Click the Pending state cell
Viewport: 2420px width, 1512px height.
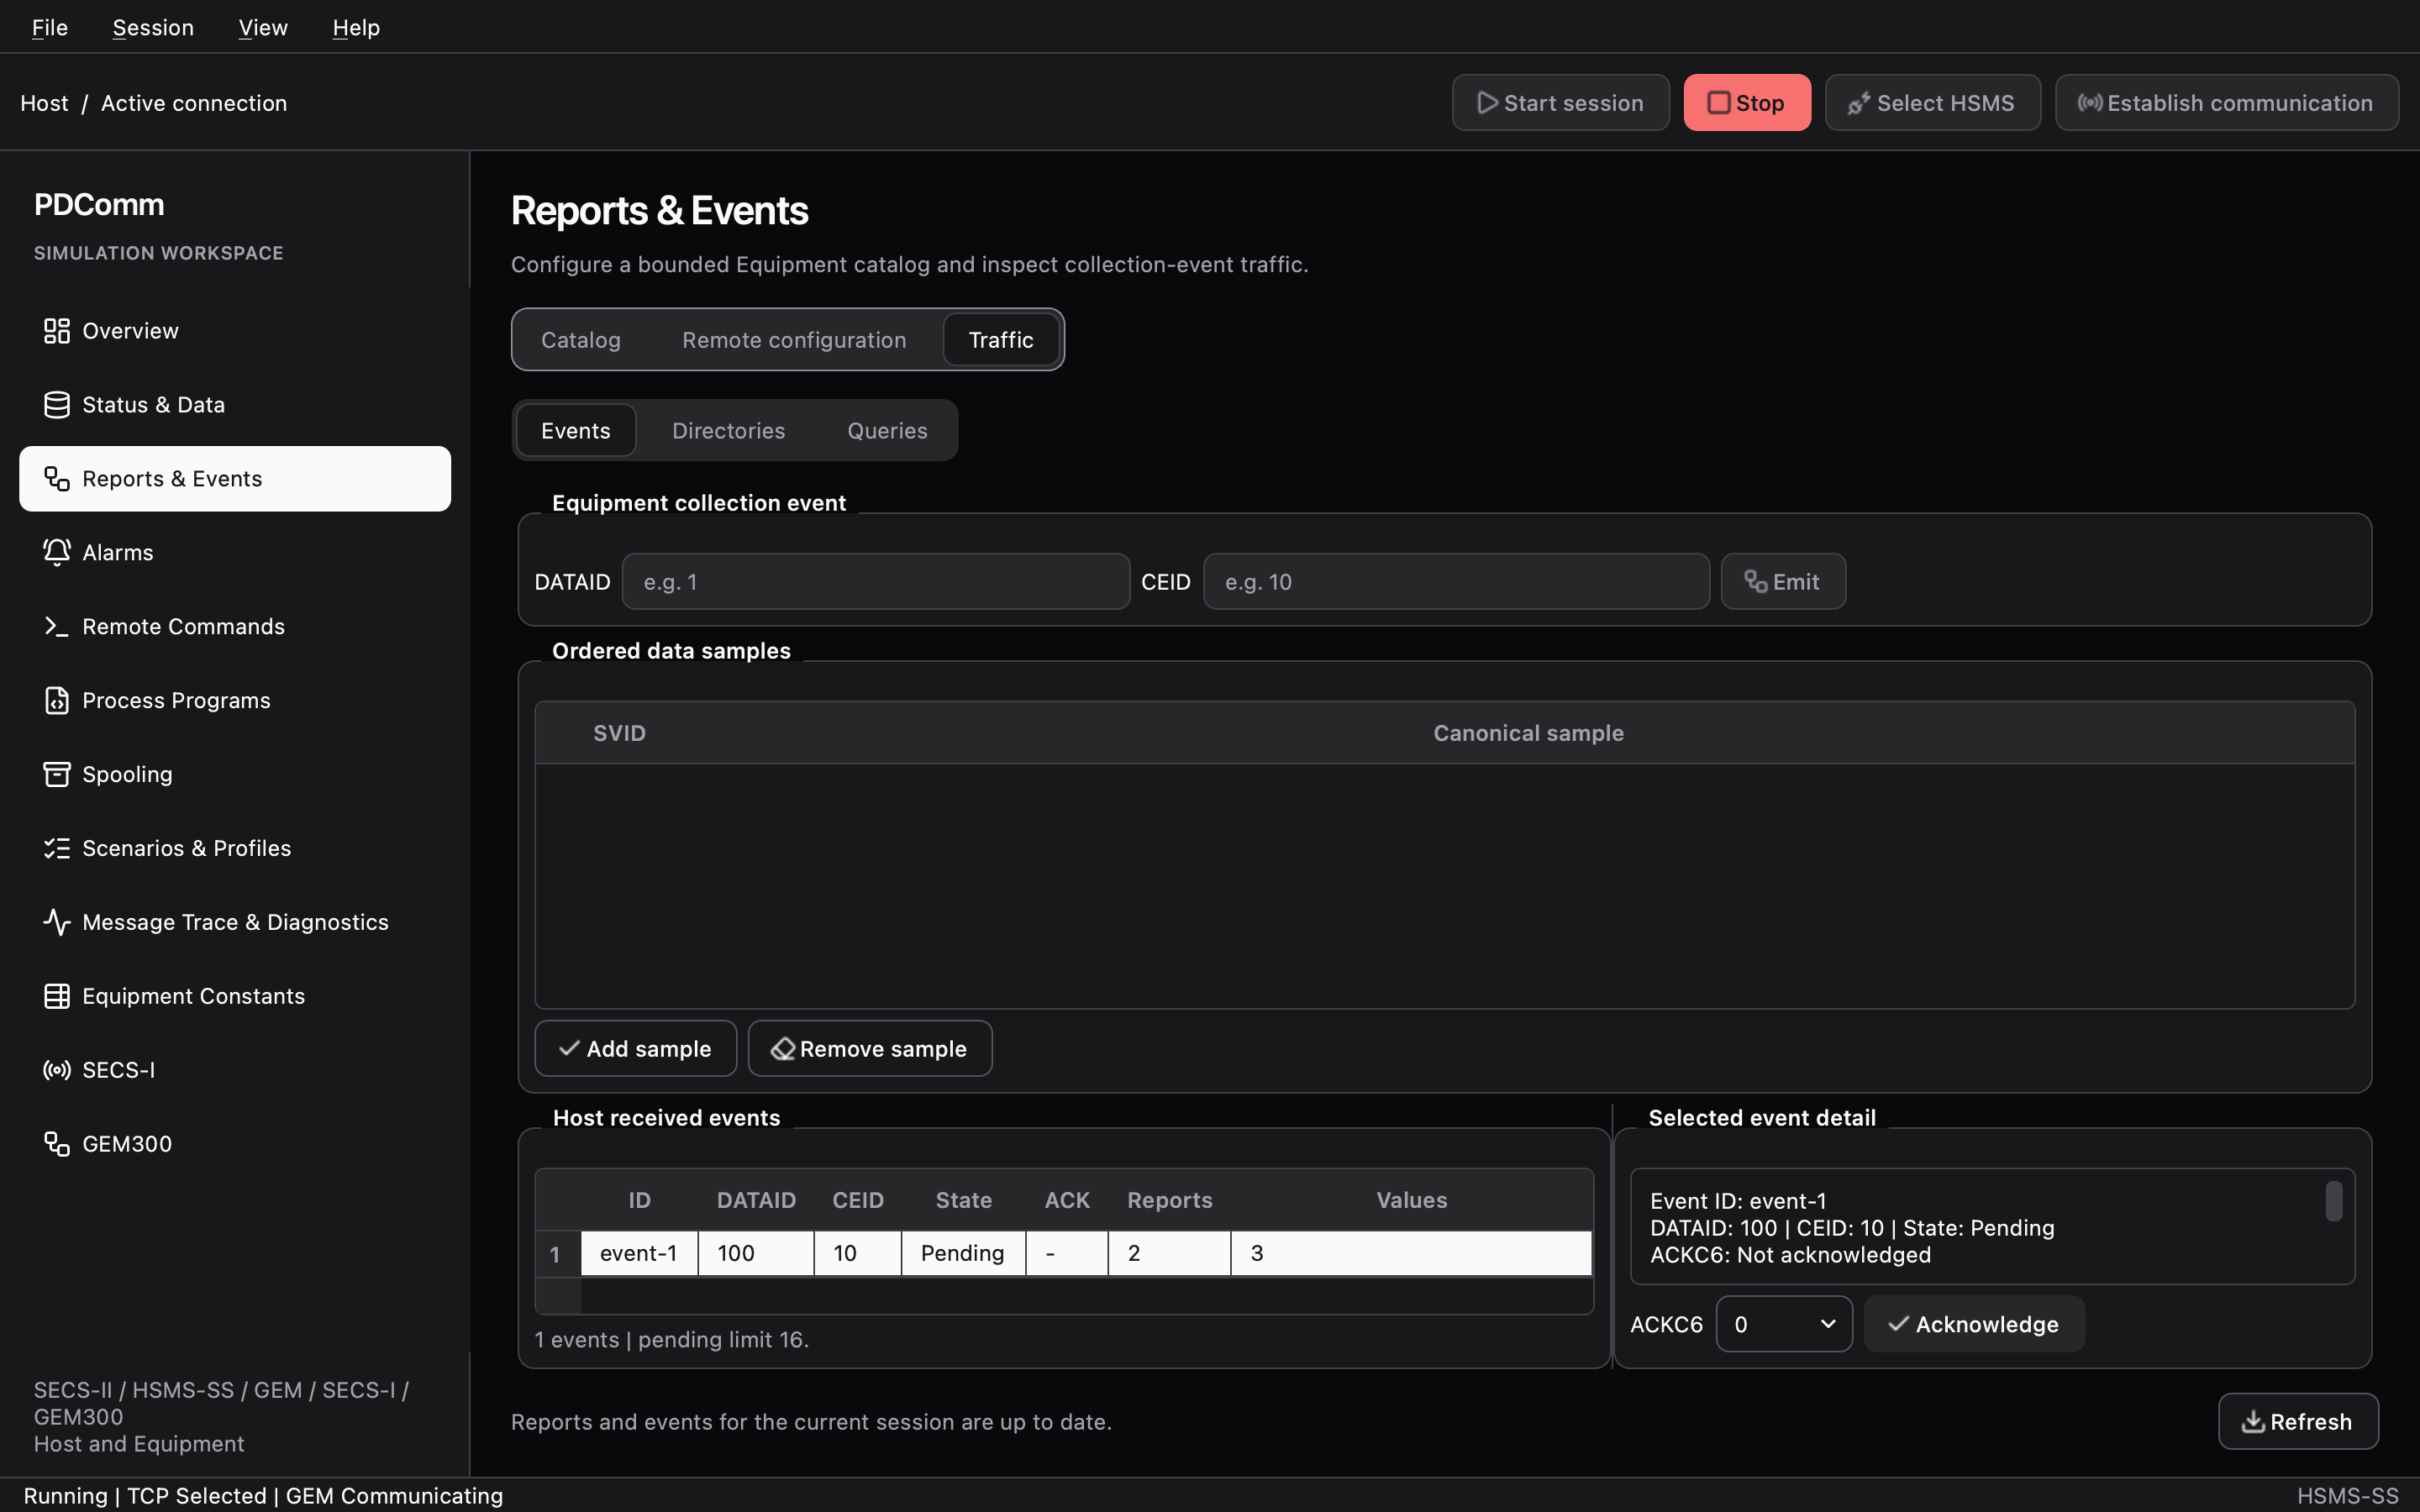[963, 1253]
